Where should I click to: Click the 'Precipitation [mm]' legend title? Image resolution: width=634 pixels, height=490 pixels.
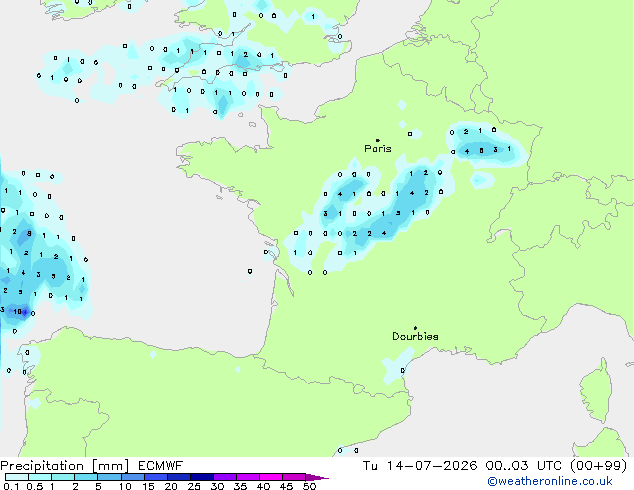point(64,466)
